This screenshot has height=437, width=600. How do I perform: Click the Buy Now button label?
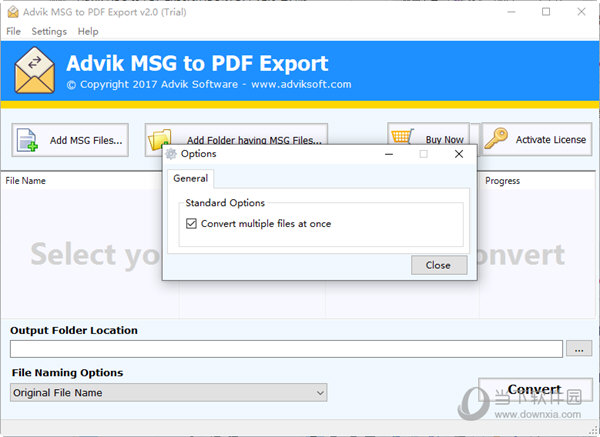coord(444,140)
